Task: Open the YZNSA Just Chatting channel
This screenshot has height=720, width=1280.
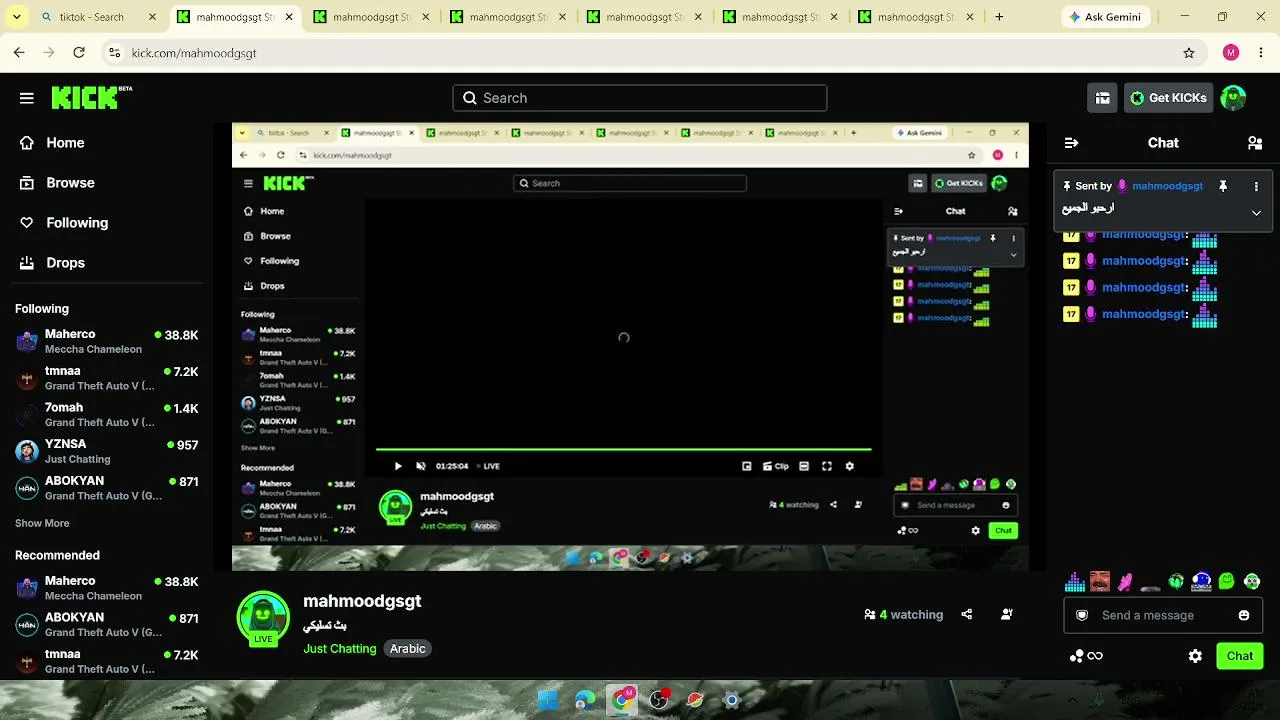Action: [x=107, y=451]
